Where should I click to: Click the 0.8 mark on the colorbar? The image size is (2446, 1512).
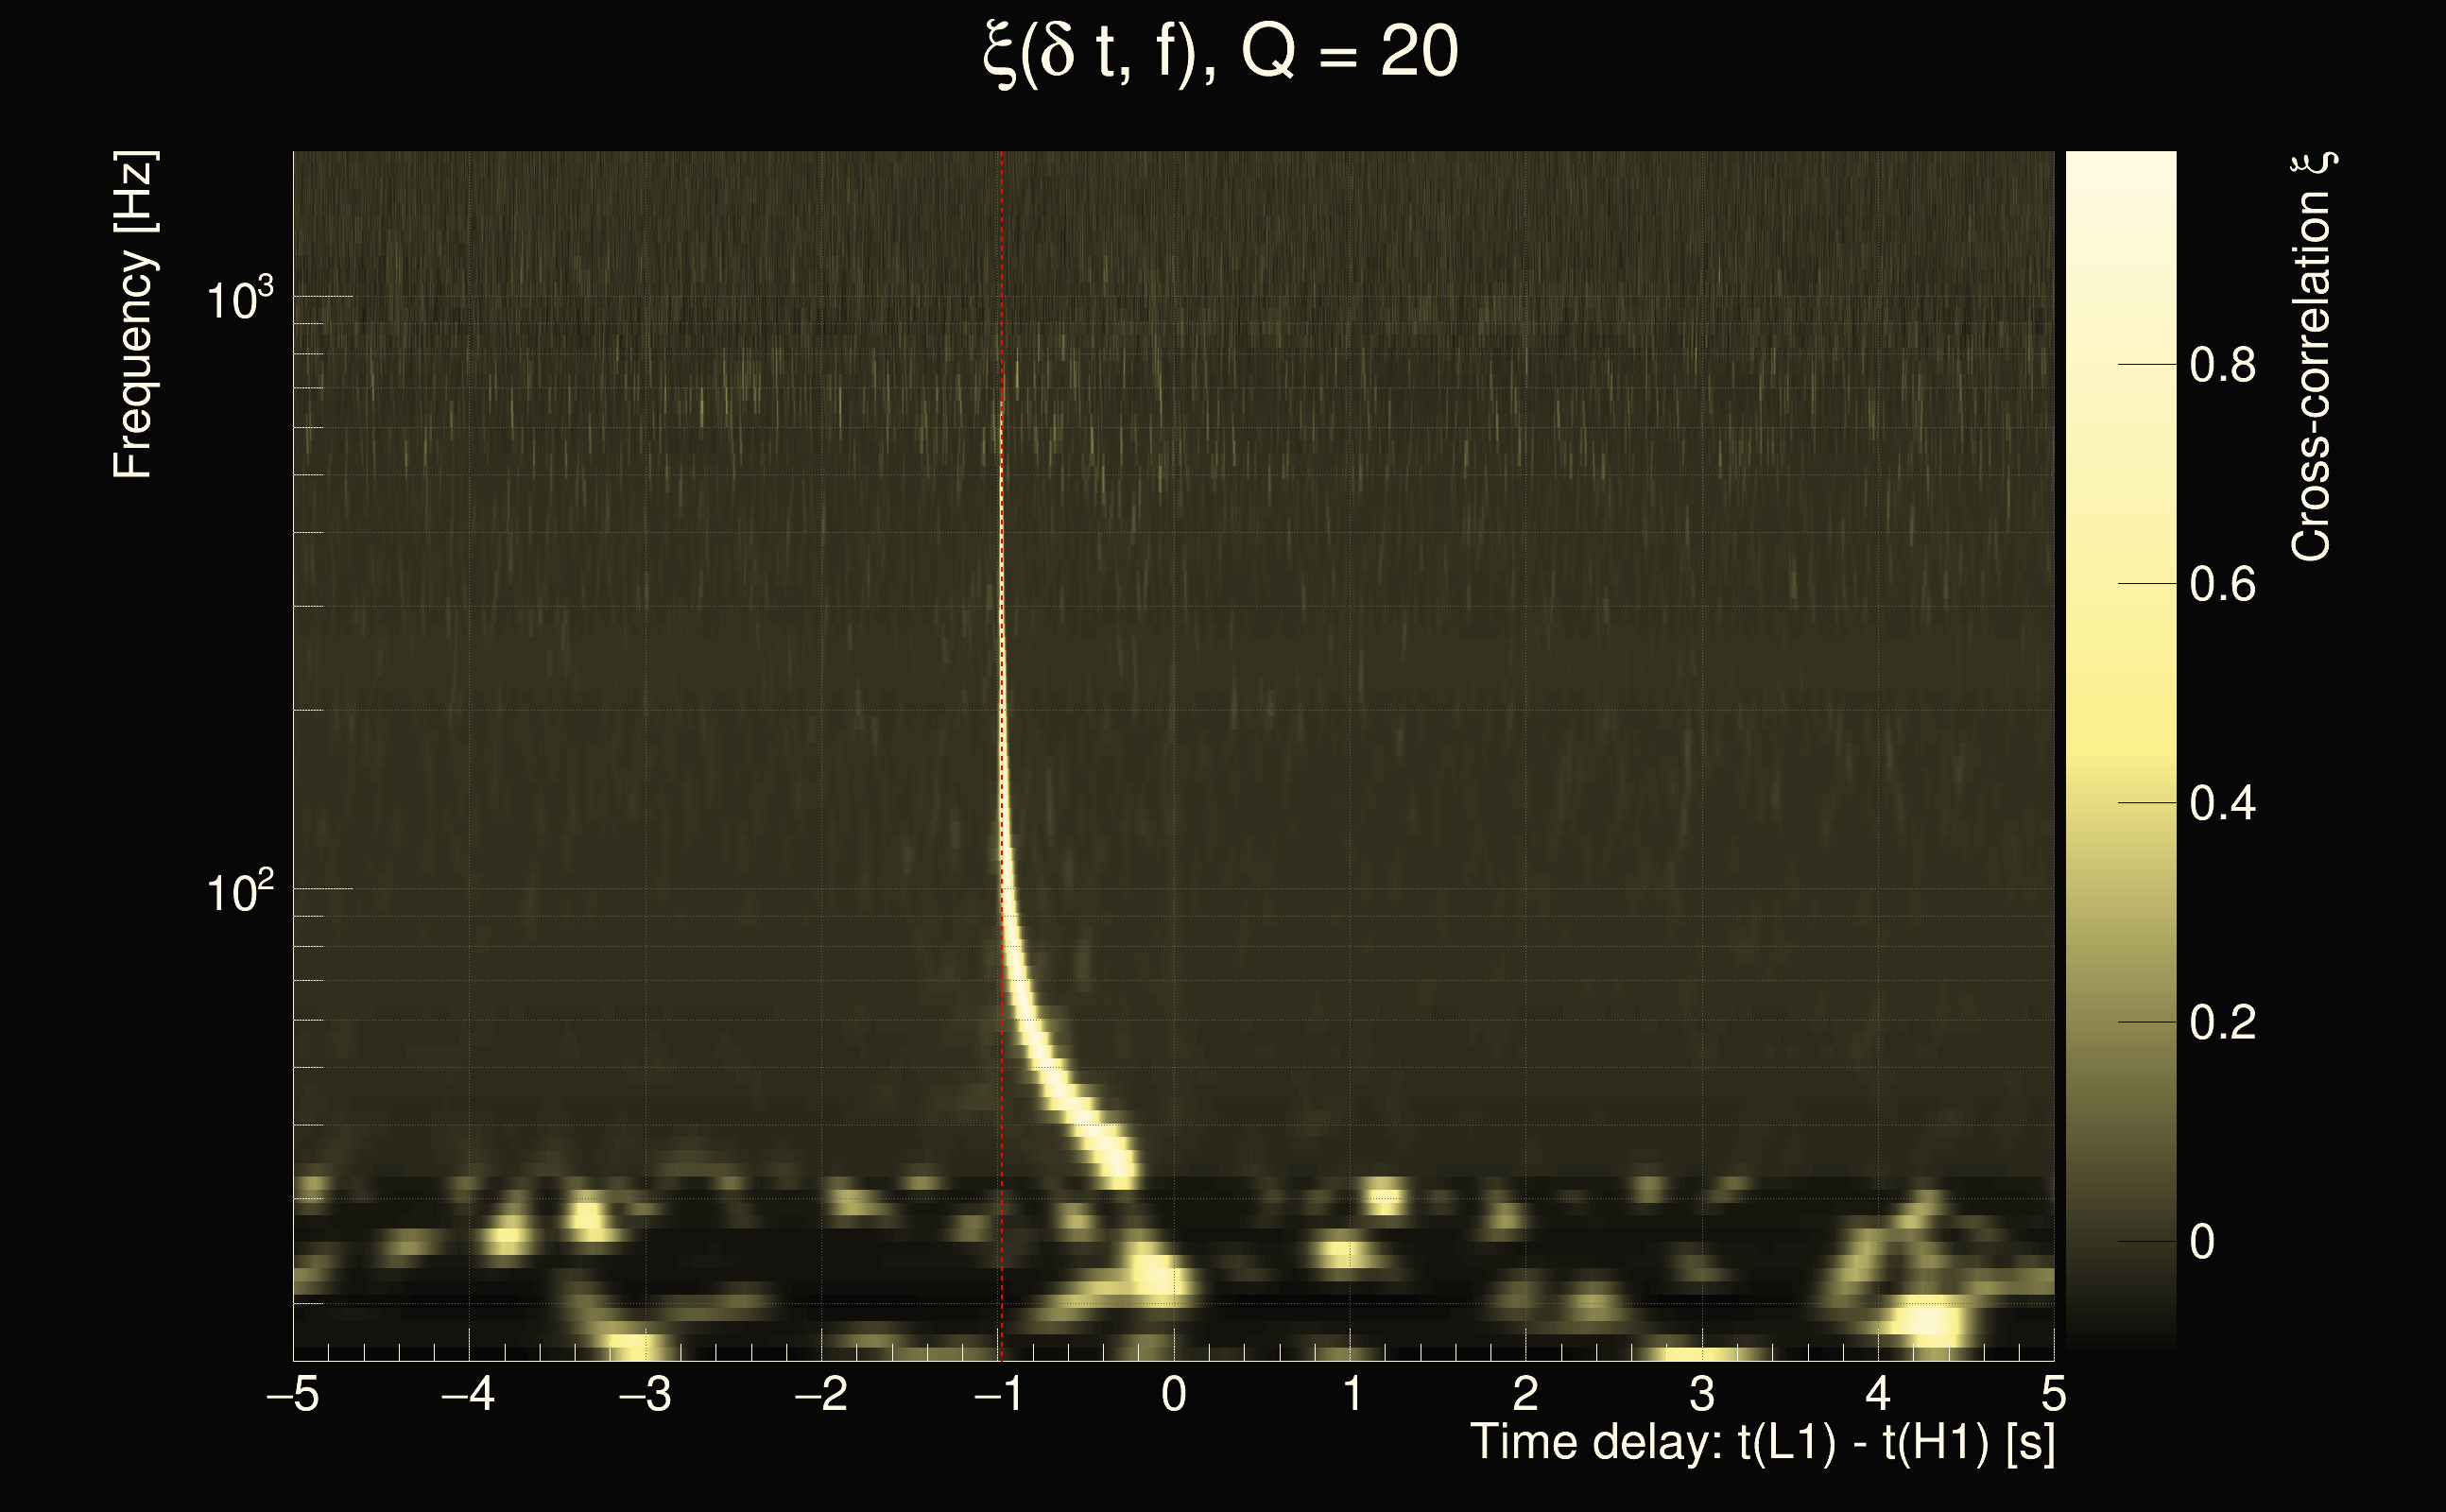[x=2222, y=365]
